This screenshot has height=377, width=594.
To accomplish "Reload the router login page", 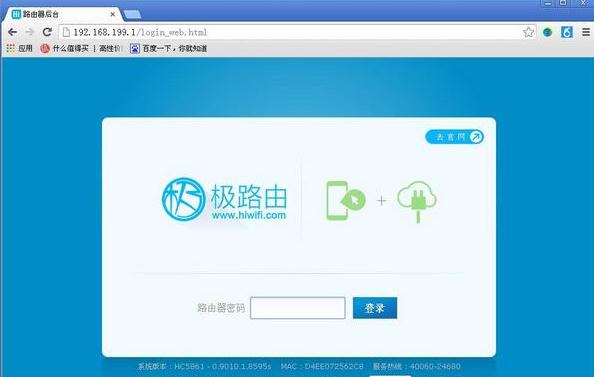I will click(47, 32).
